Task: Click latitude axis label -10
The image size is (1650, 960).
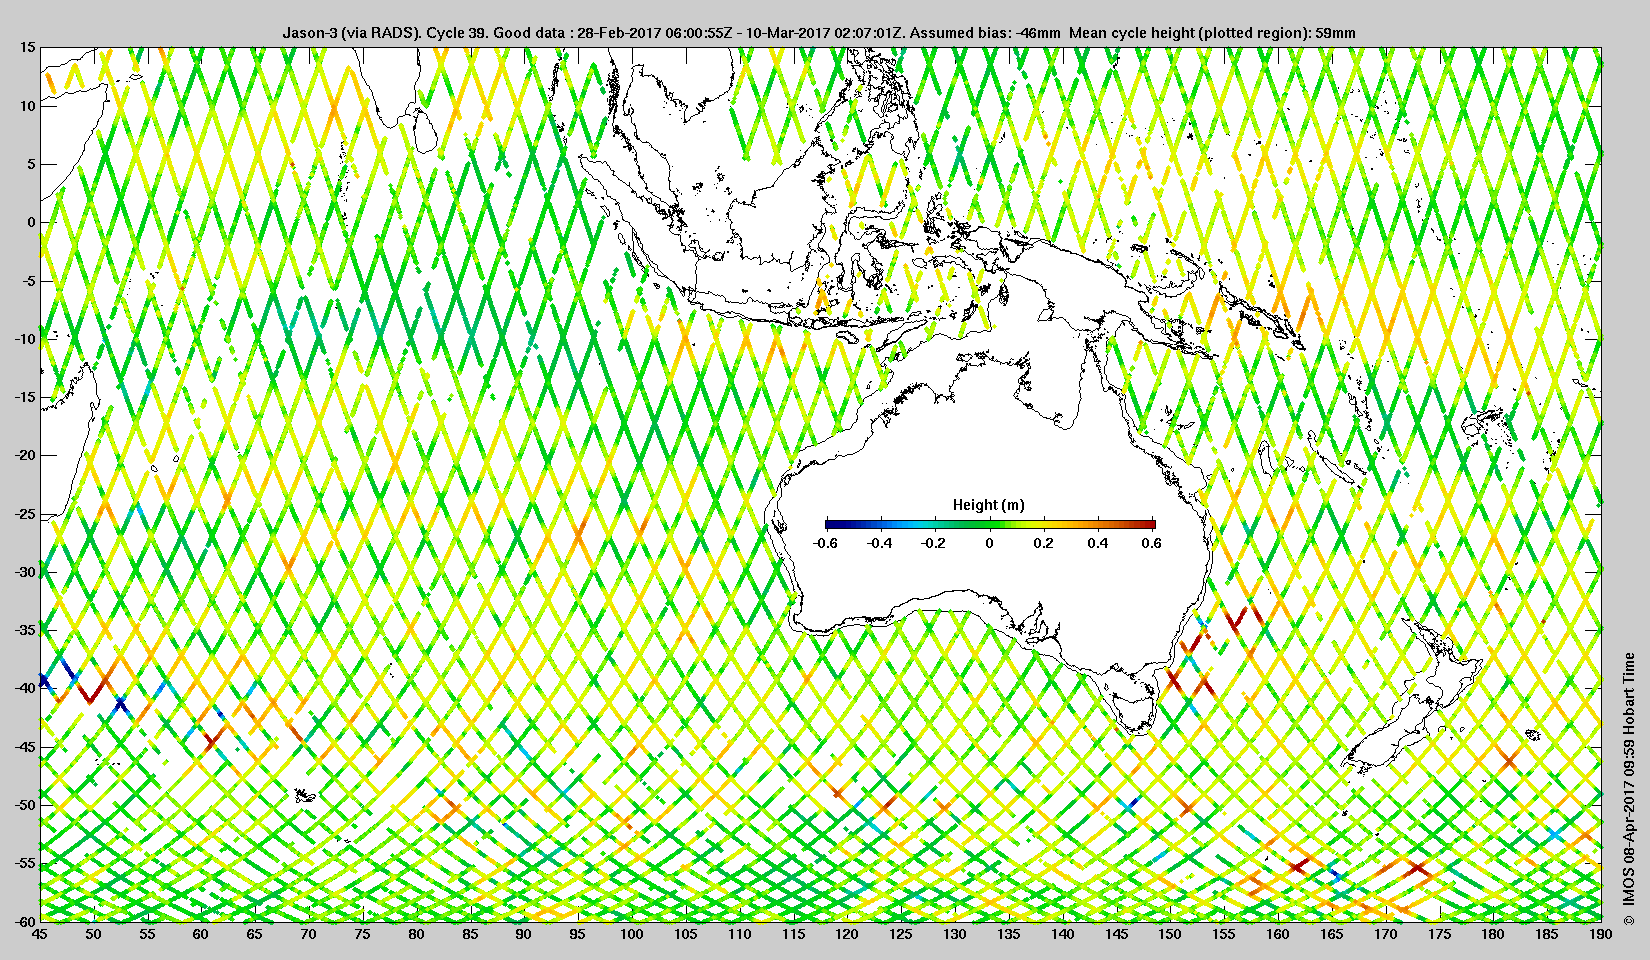Action: [25, 339]
